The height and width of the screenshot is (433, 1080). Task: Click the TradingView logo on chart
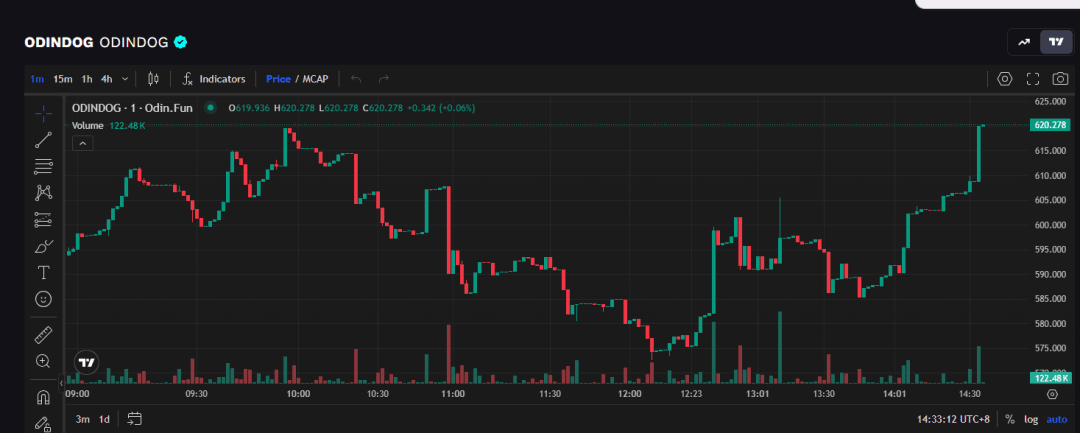(87, 362)
